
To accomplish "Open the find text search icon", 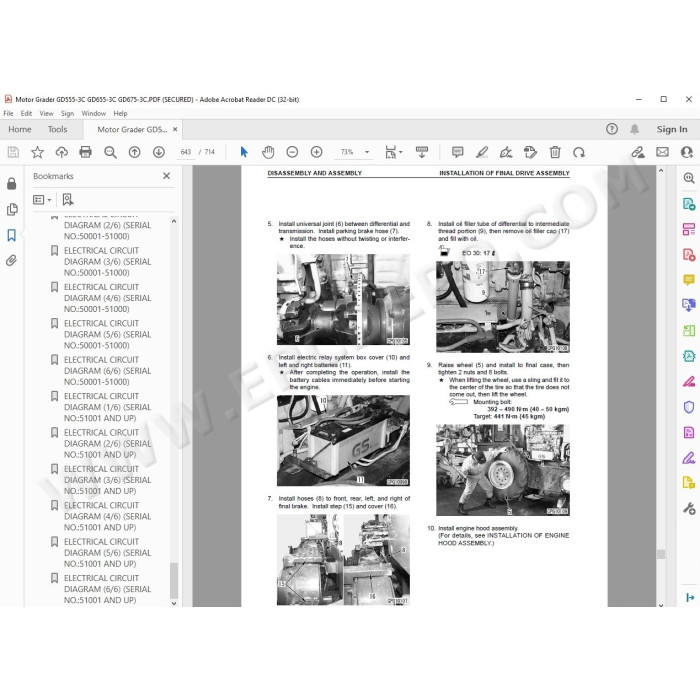I will (x=110, y=152).
